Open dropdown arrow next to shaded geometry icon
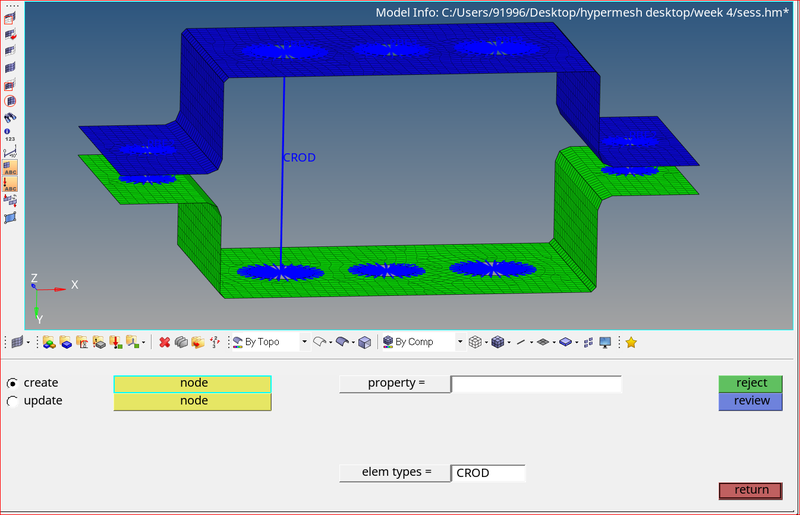The width and height of the screenshot is (800, 515). click(x=353, y=342)
